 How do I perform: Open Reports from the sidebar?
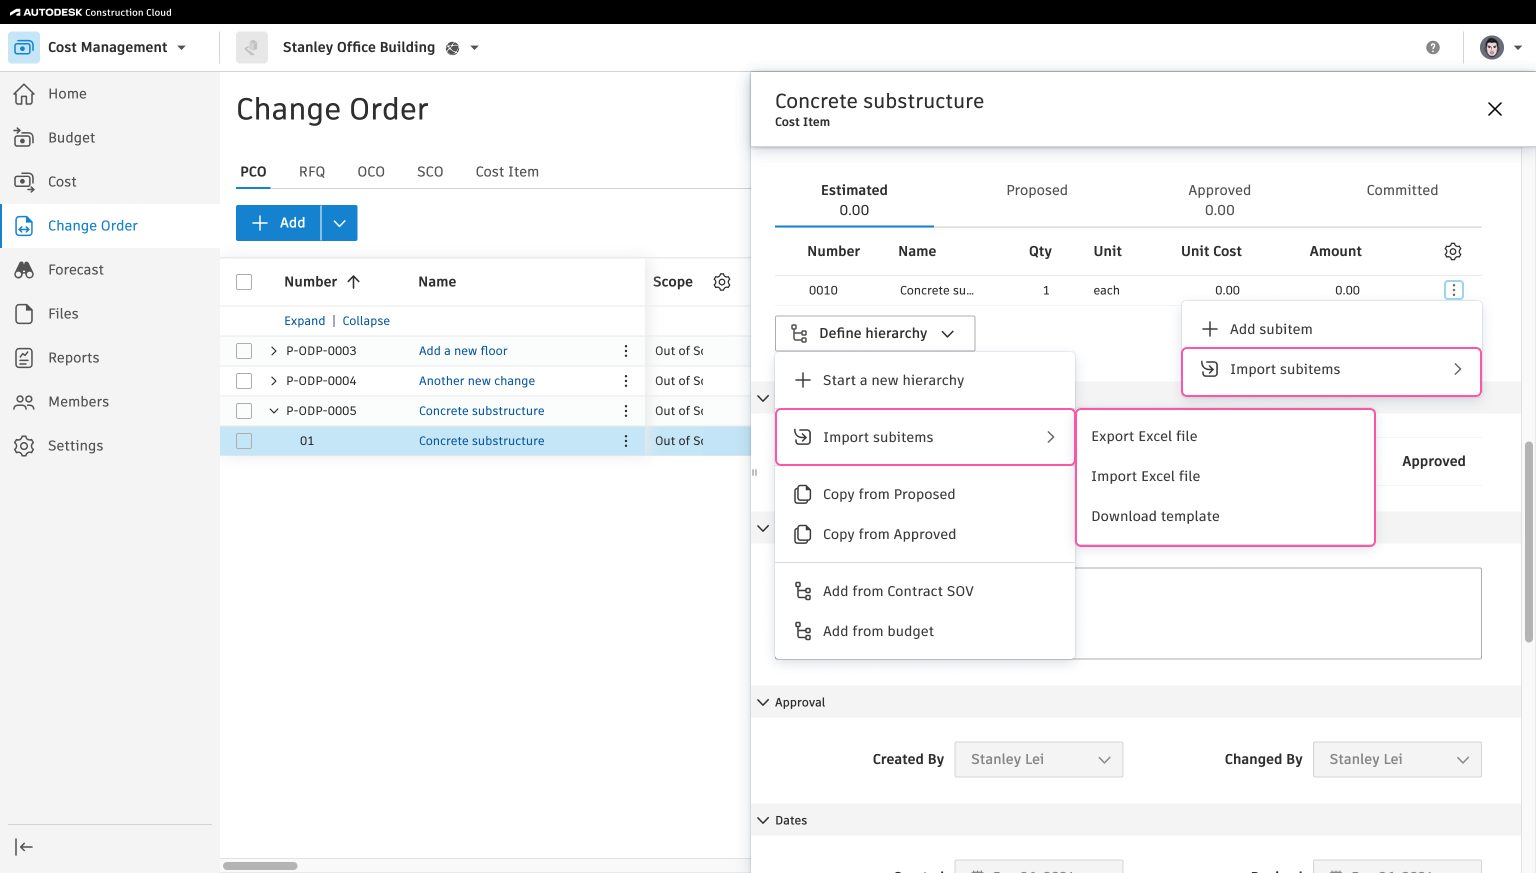coord(74,357)
